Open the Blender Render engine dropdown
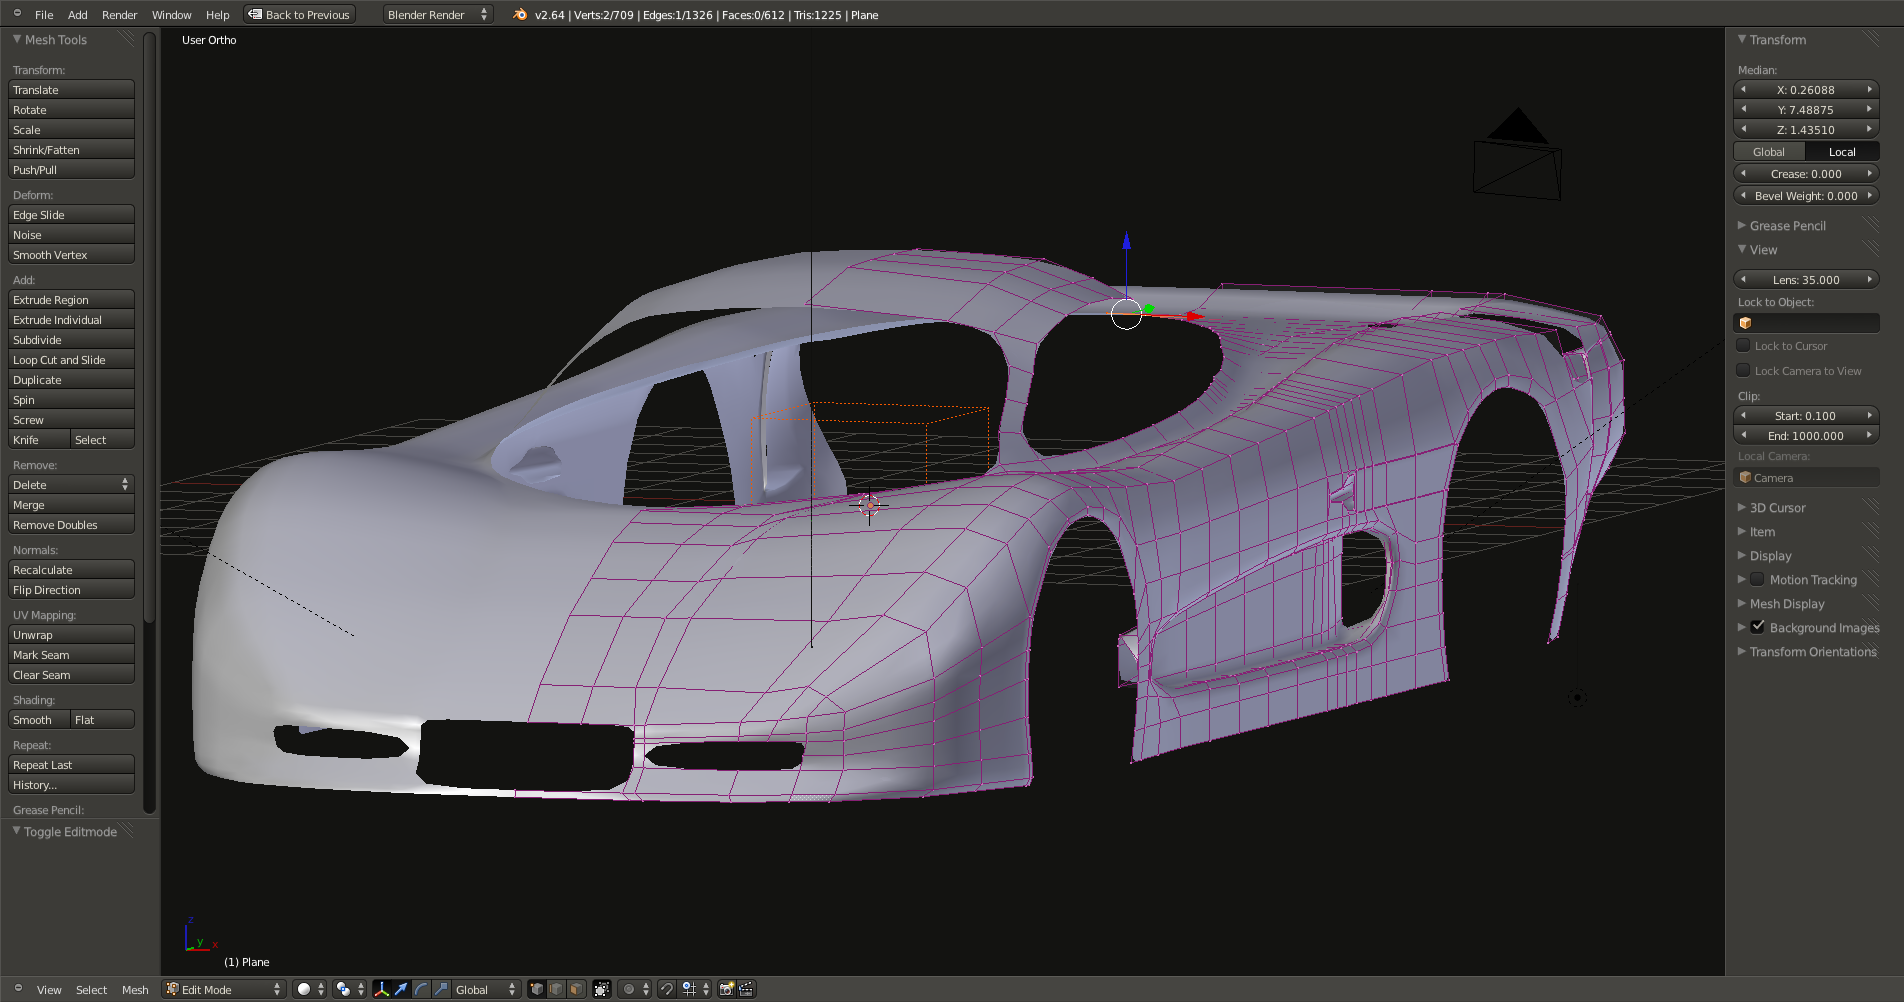Screen dimensions: 1904x1002 click(x=438, y=14)
